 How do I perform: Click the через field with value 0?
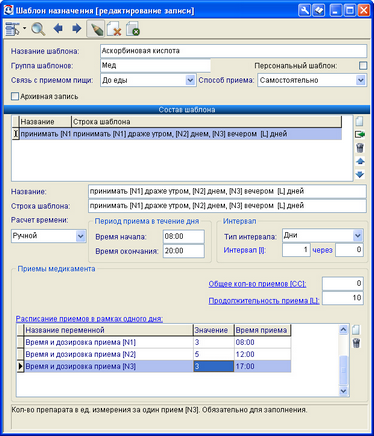coord(349,250)
